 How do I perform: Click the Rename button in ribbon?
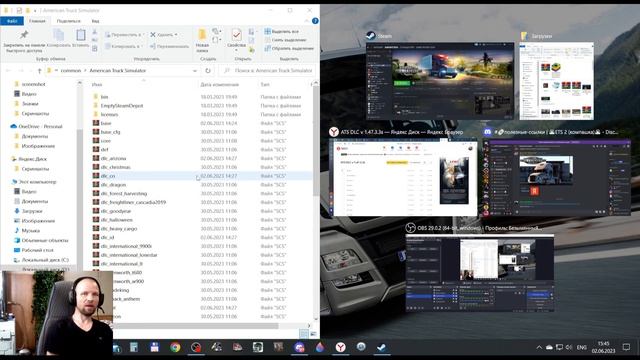coord(169,46)
